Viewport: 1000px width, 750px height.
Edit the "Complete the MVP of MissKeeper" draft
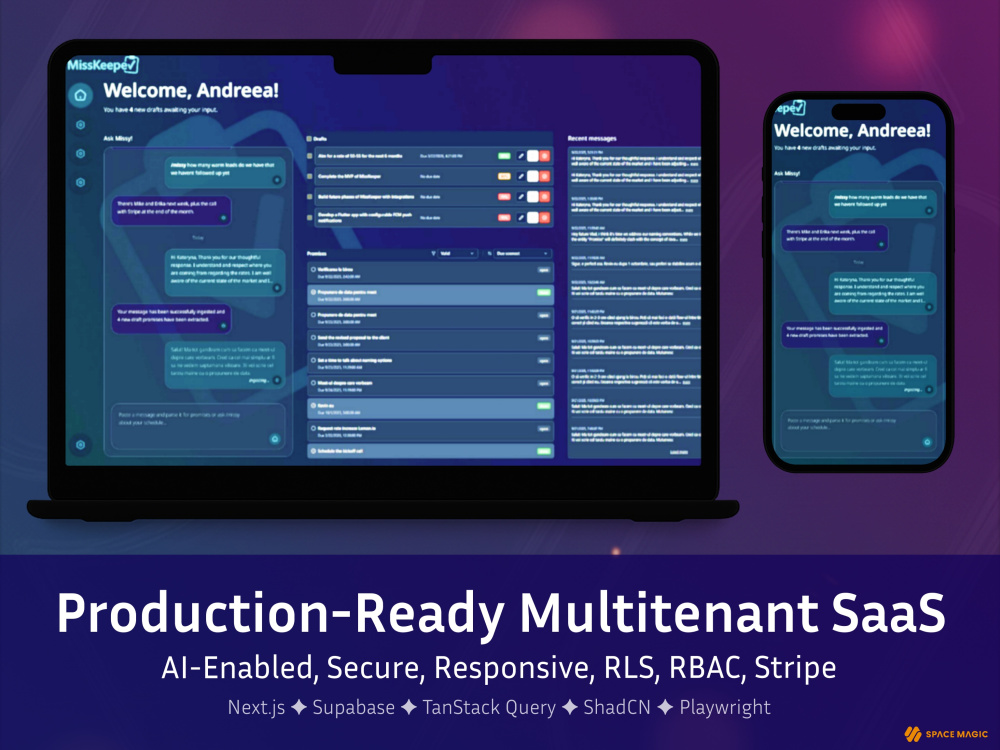point(521,176)
